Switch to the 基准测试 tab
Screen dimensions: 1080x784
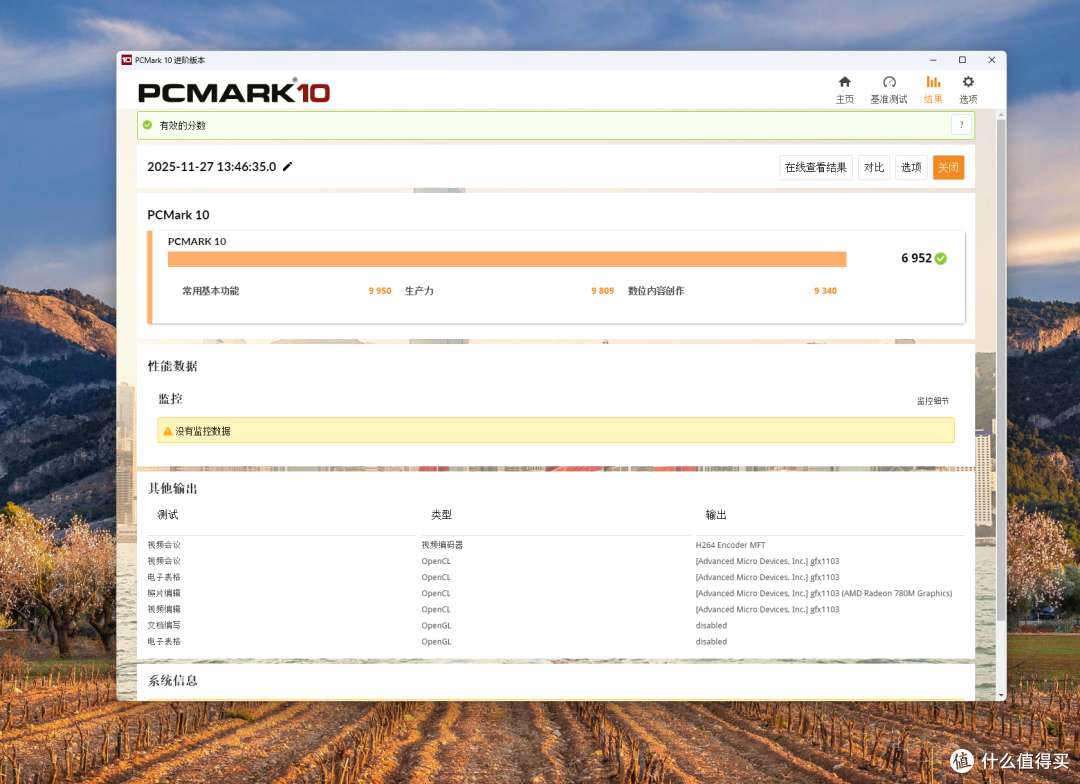click(x=889, y=90)
